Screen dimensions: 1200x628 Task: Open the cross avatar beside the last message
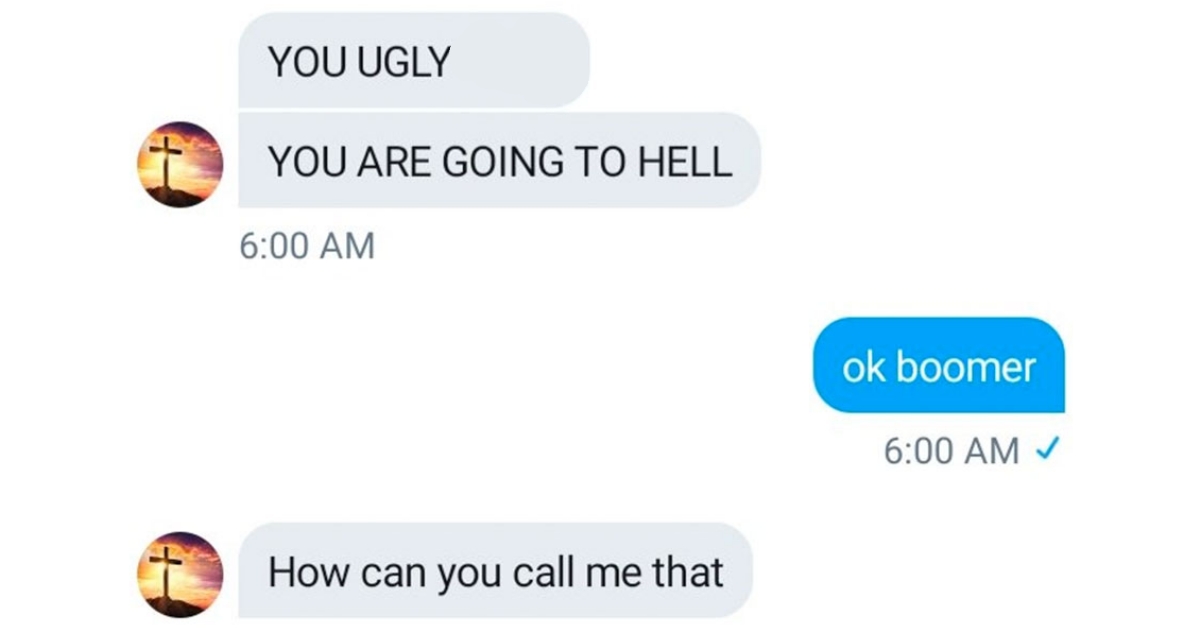181,575
